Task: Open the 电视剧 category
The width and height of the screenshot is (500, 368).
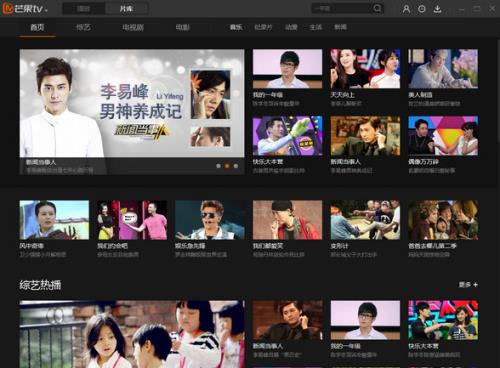Action: point(133,27)
